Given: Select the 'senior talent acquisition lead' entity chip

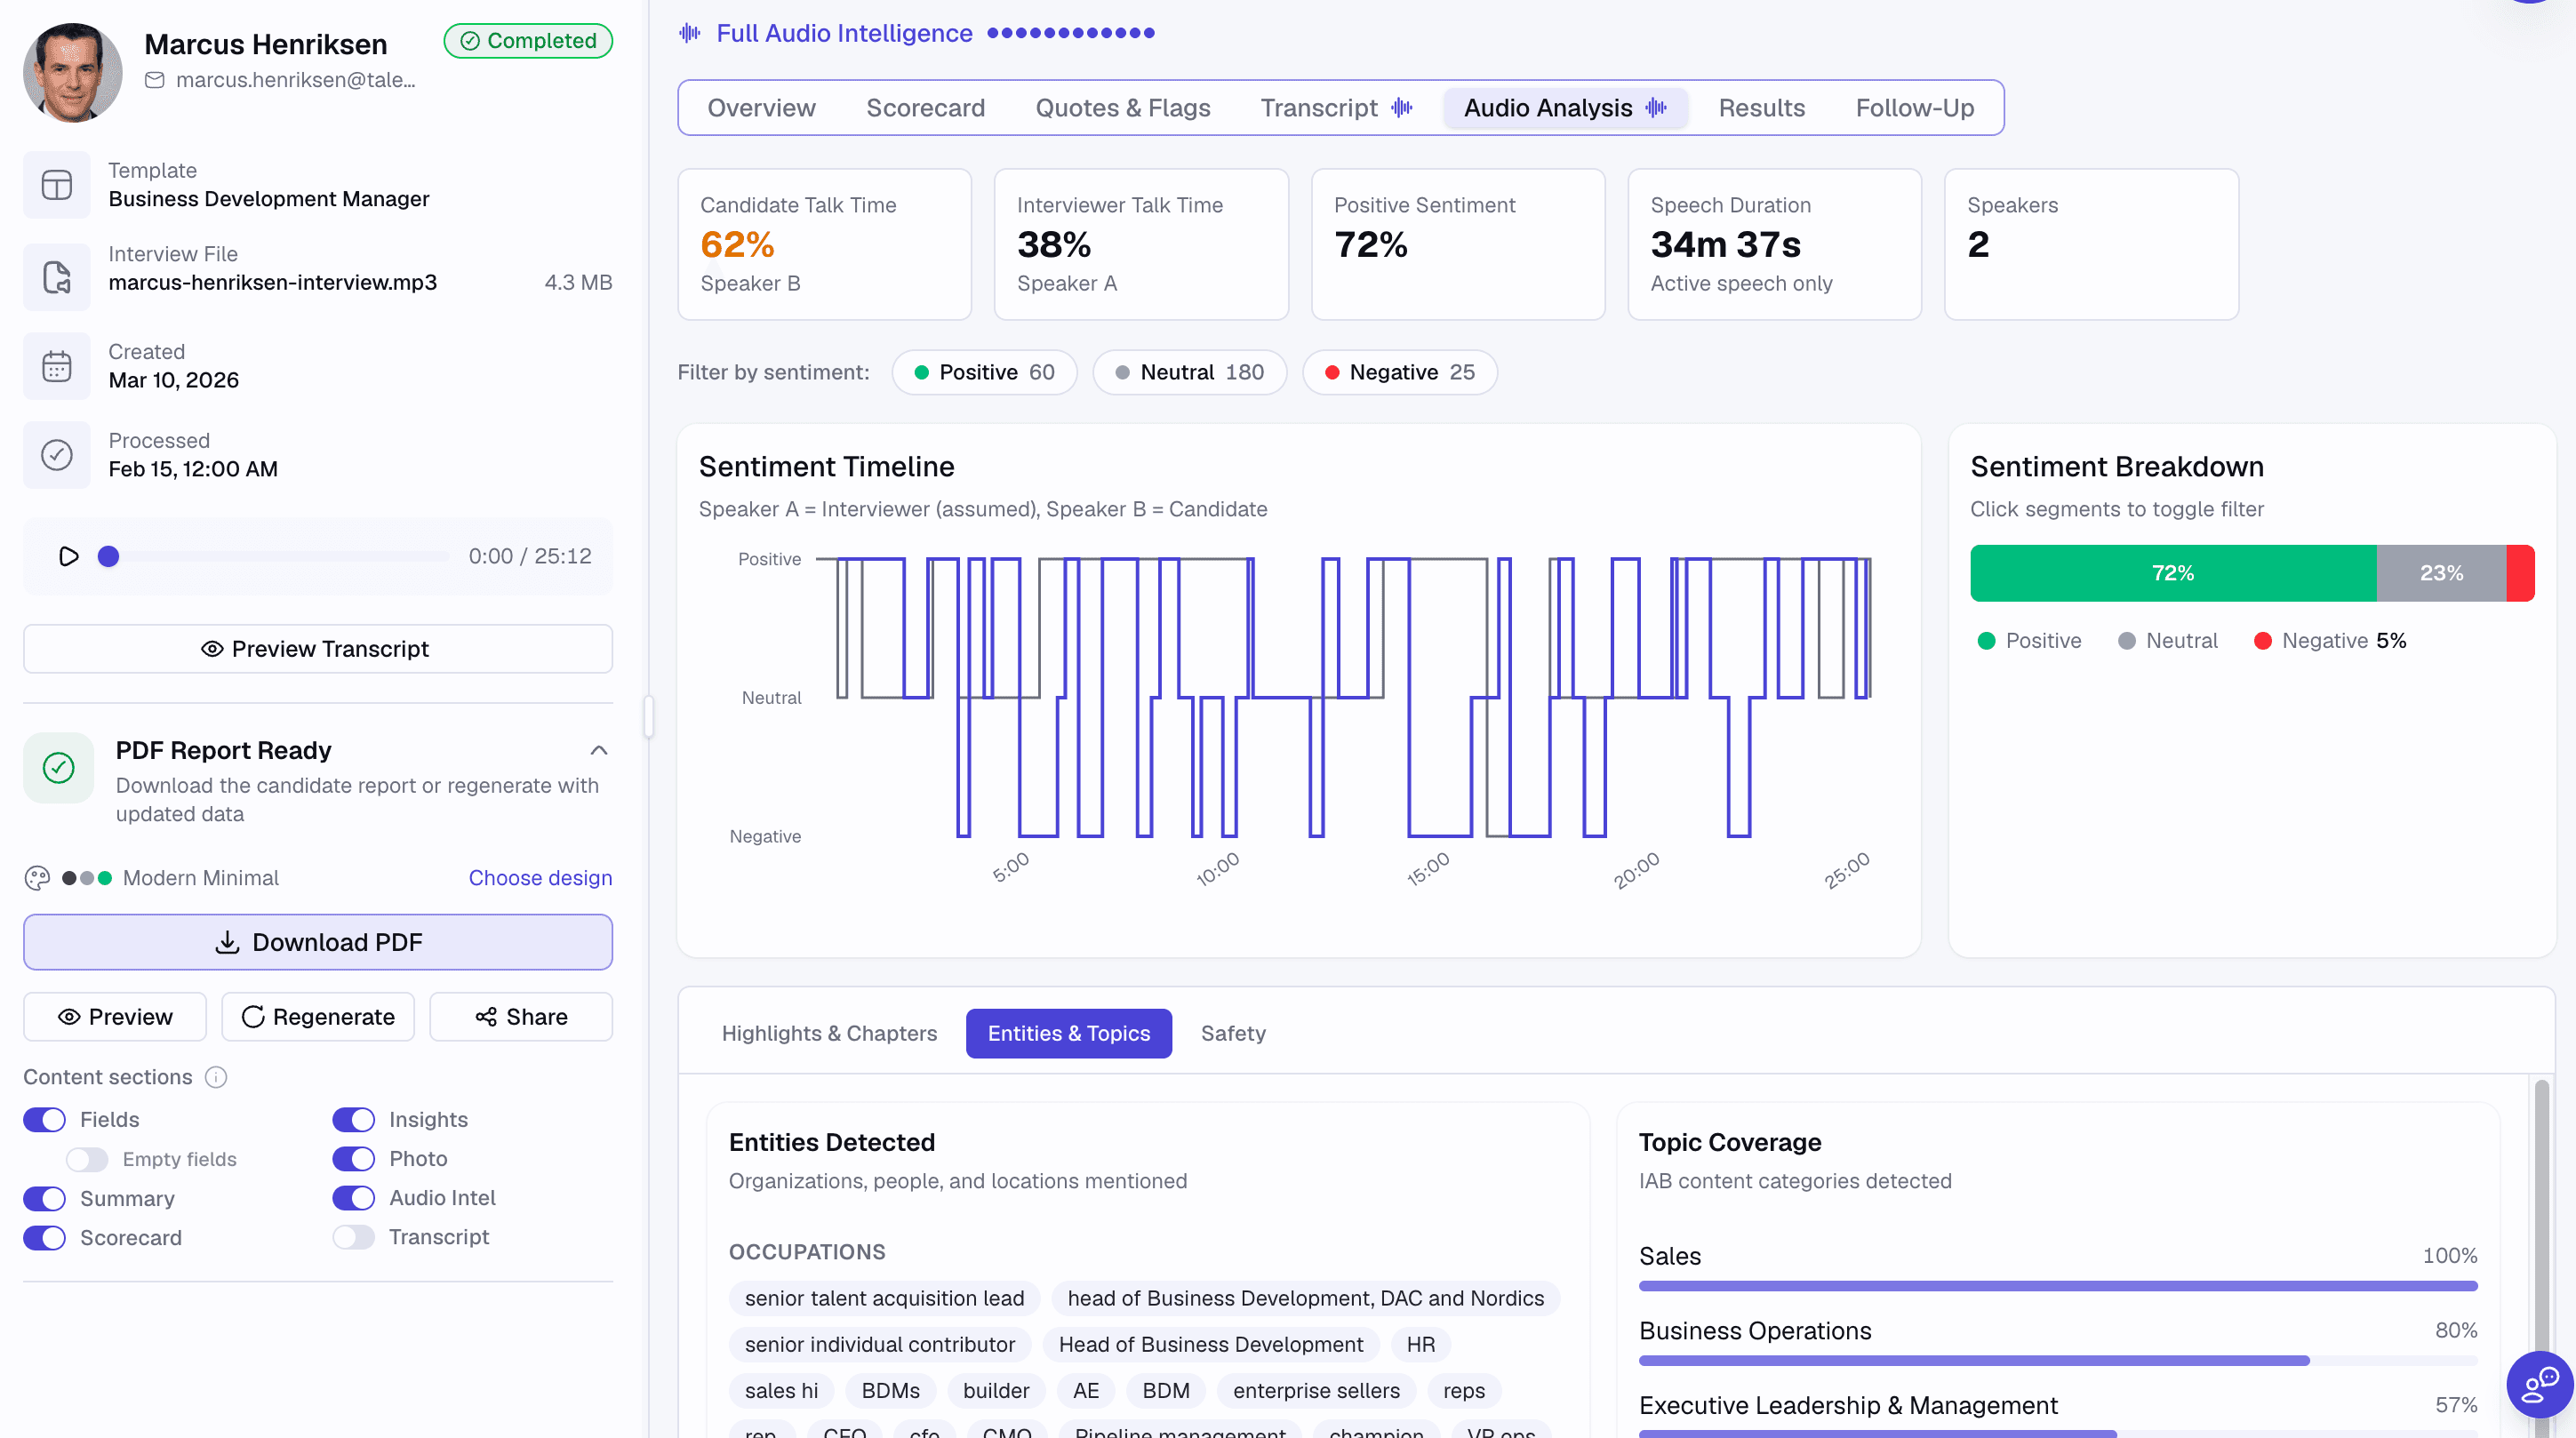Looking at the screenshot, I should point(884,1297).
